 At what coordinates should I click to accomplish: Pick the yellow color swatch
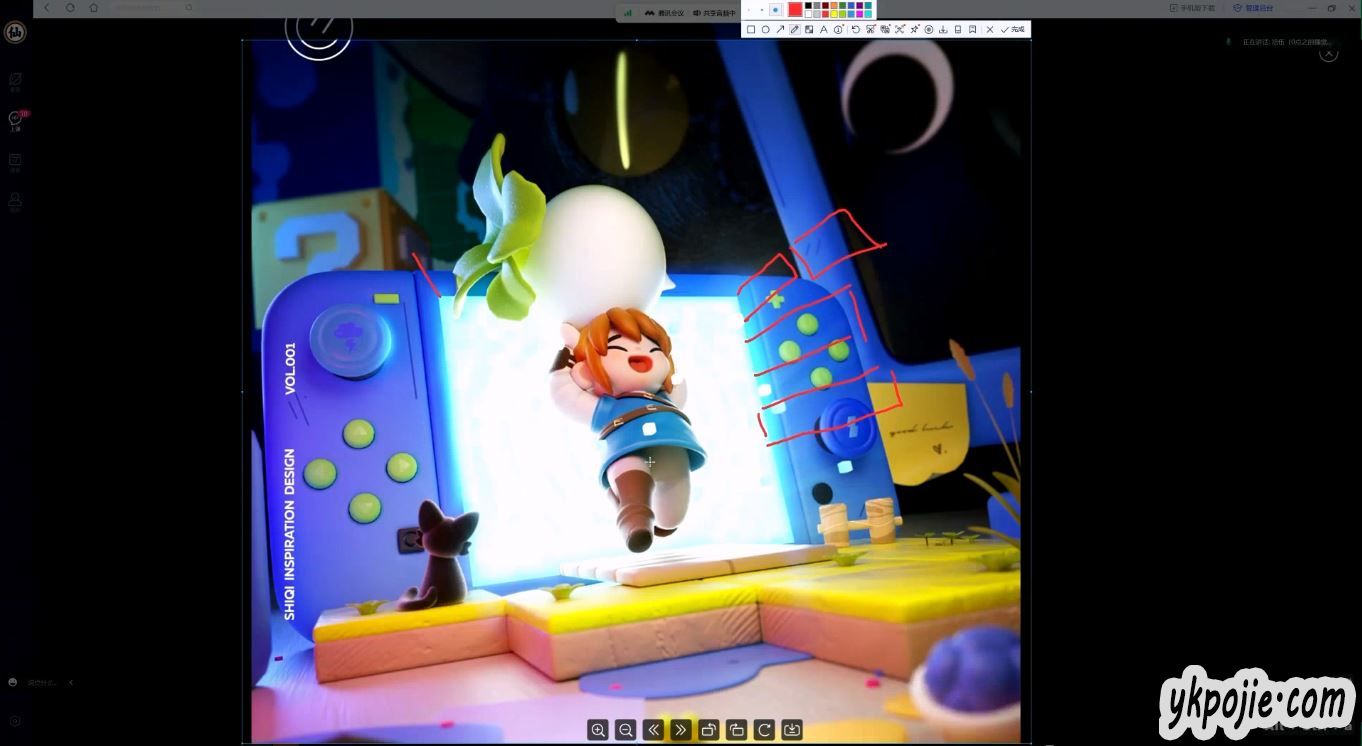pos(833,14)
